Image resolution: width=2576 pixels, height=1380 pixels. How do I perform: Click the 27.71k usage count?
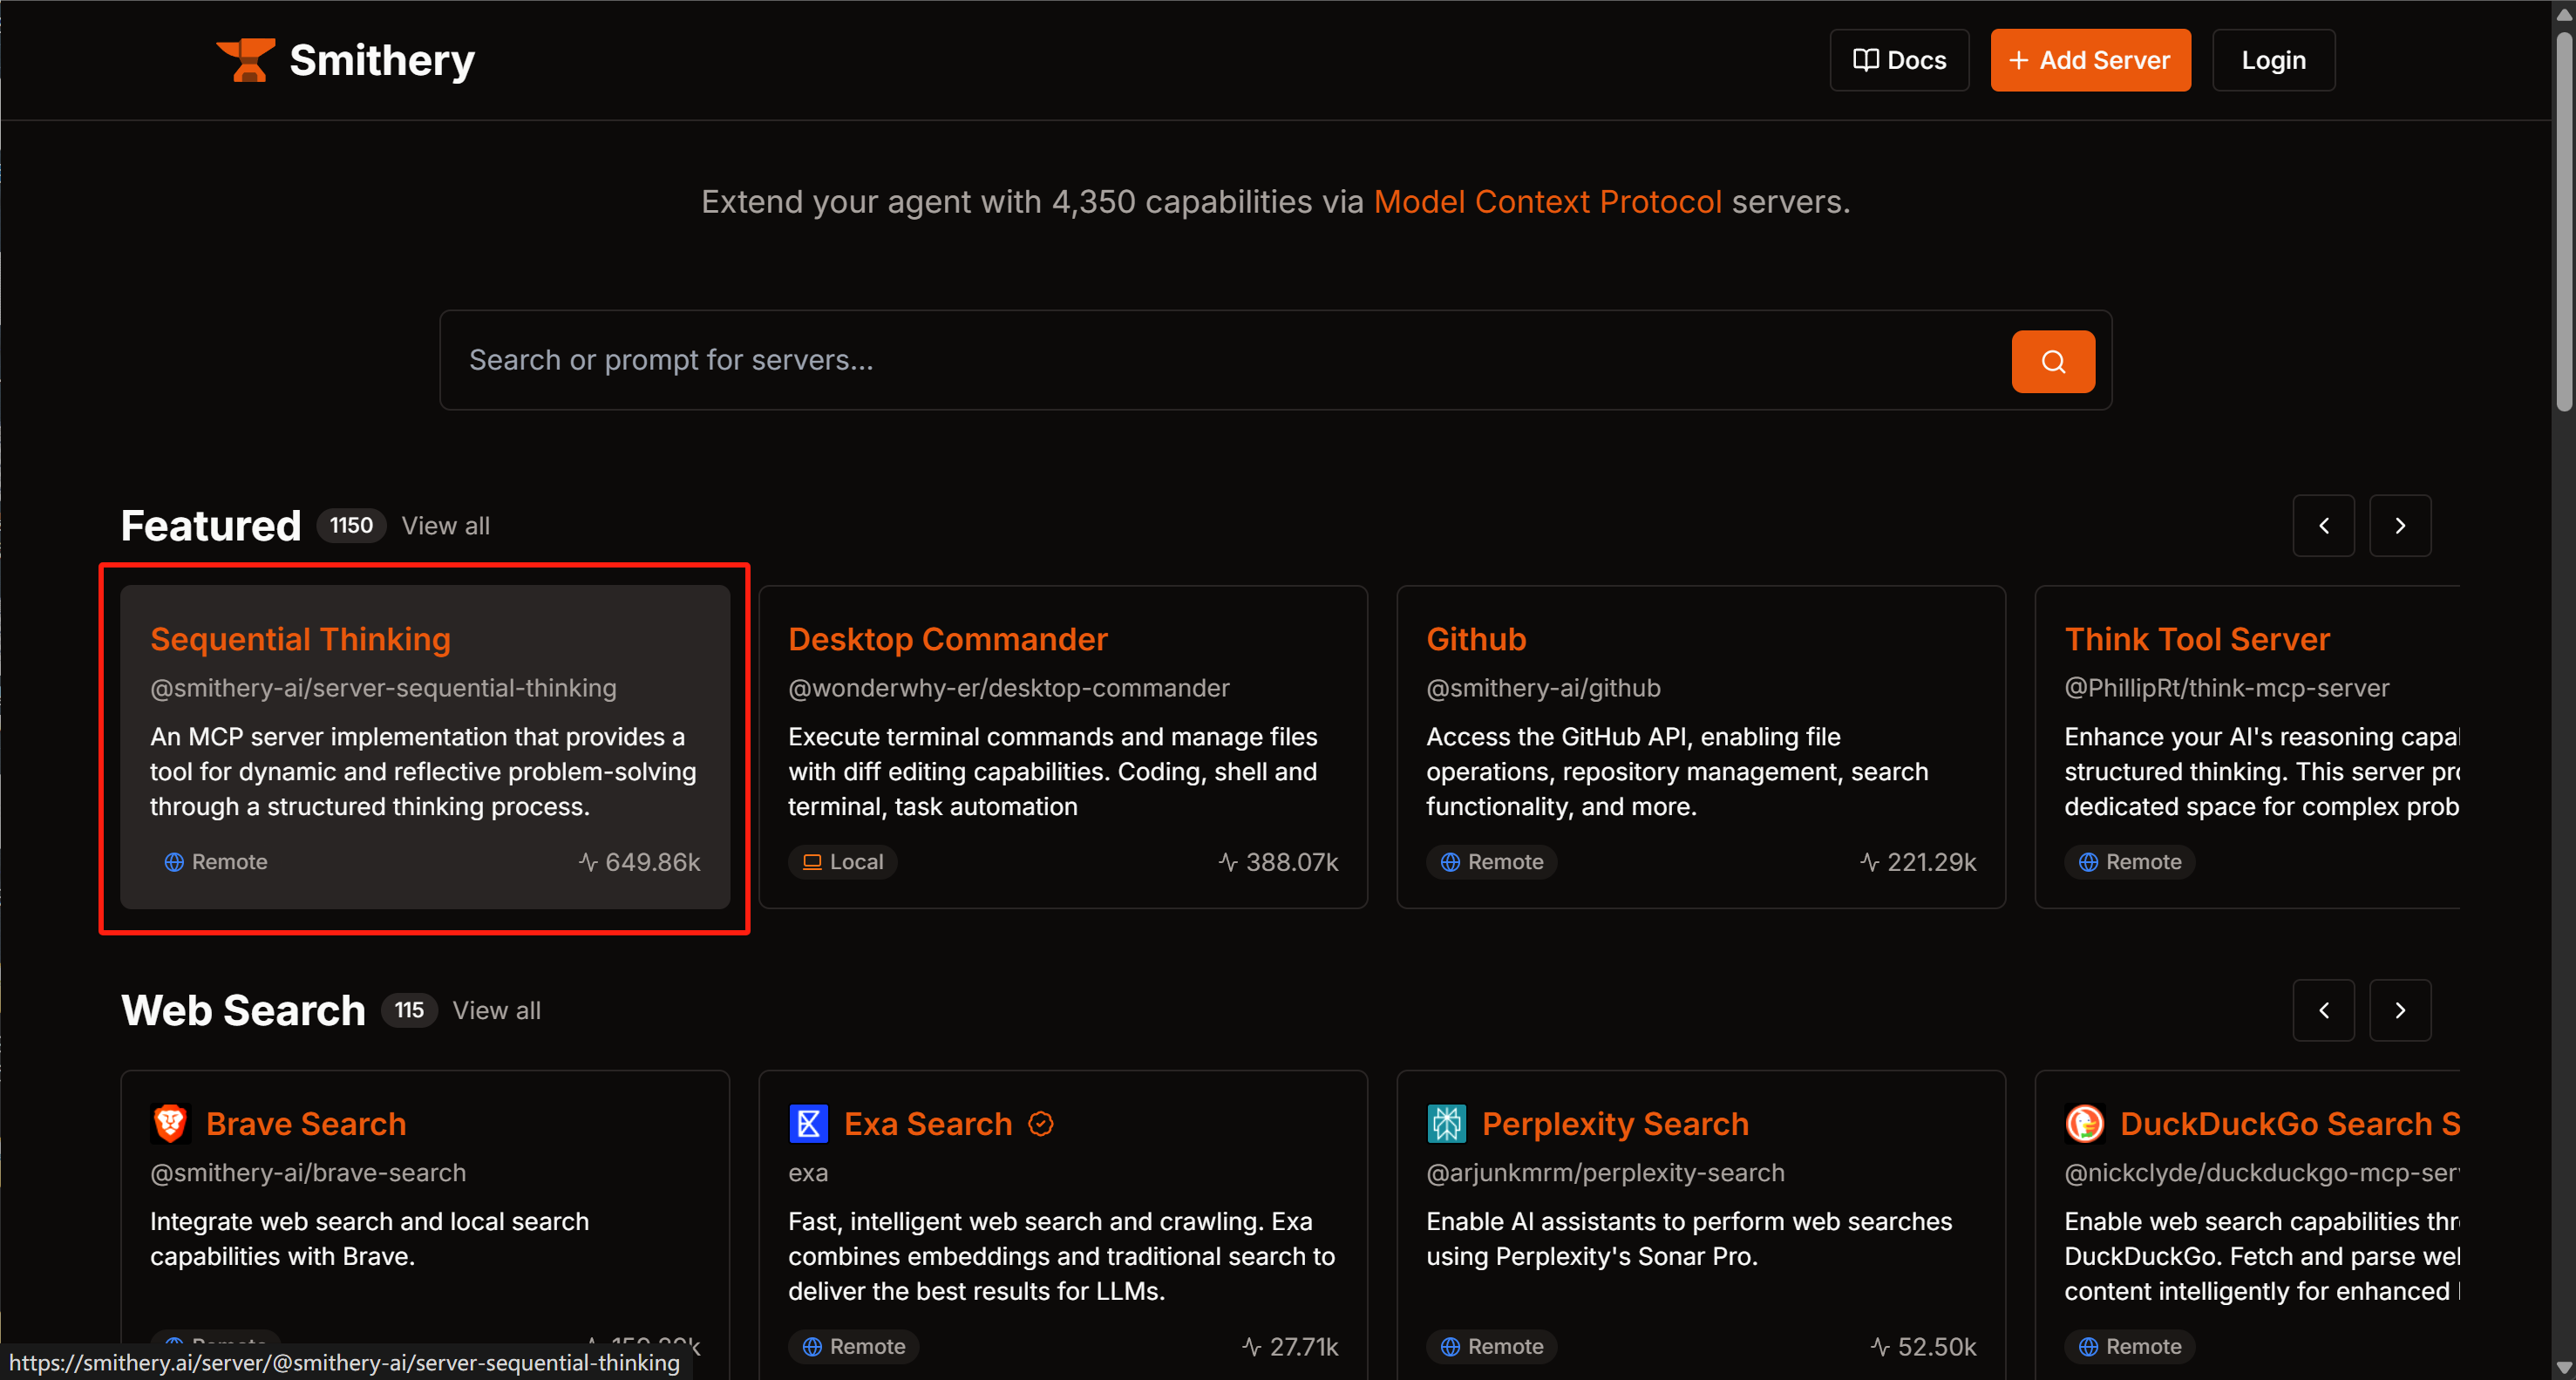coord(1290,1347)
